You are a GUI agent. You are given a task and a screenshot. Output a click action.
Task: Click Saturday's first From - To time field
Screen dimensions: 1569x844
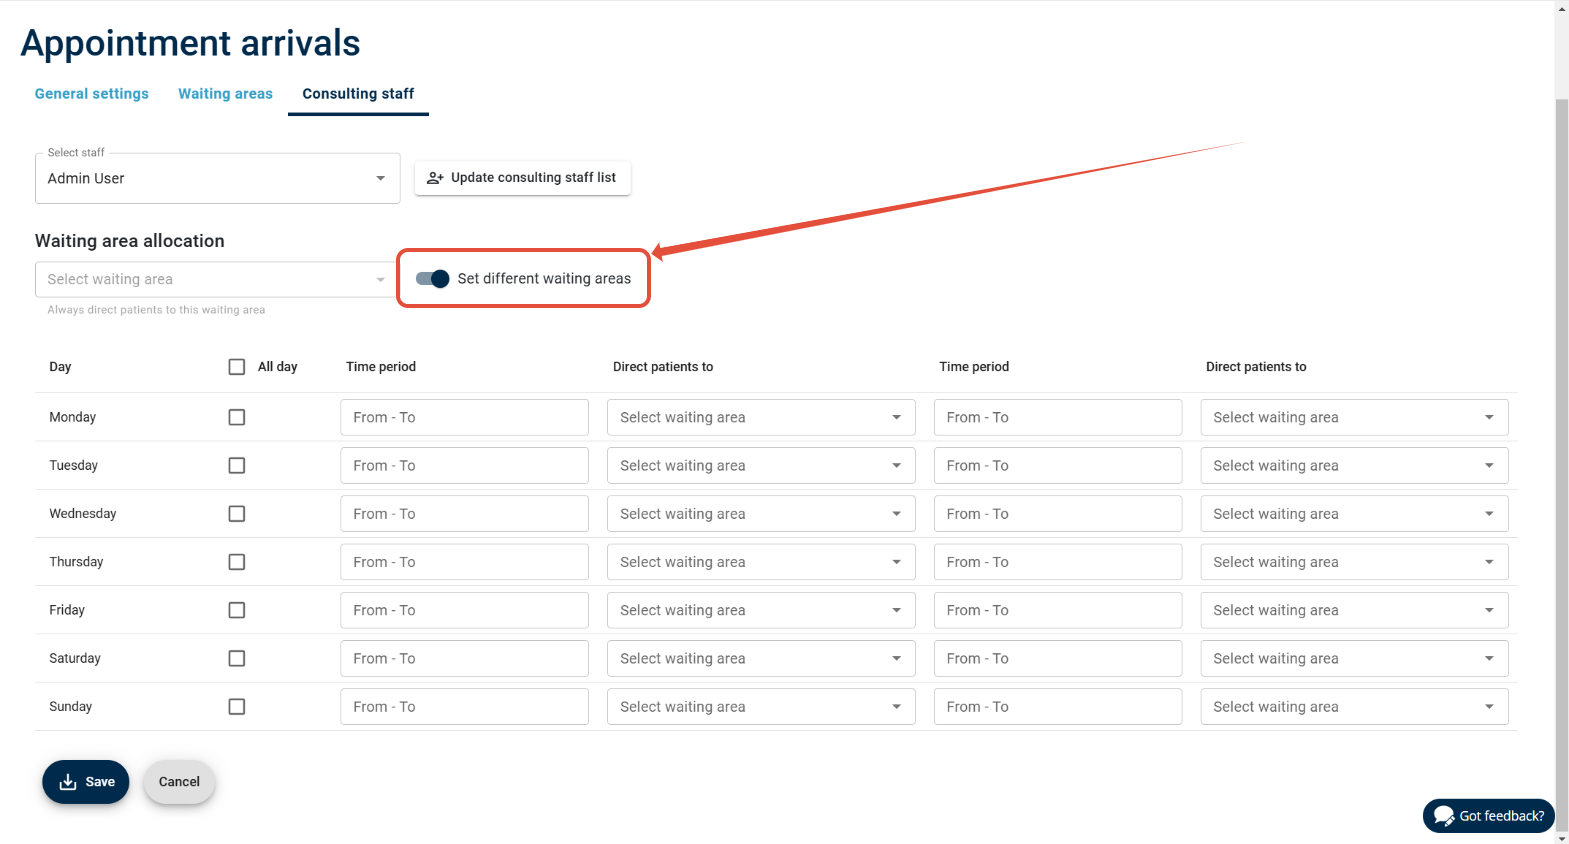pyautogui.click(x=464, y=658)
